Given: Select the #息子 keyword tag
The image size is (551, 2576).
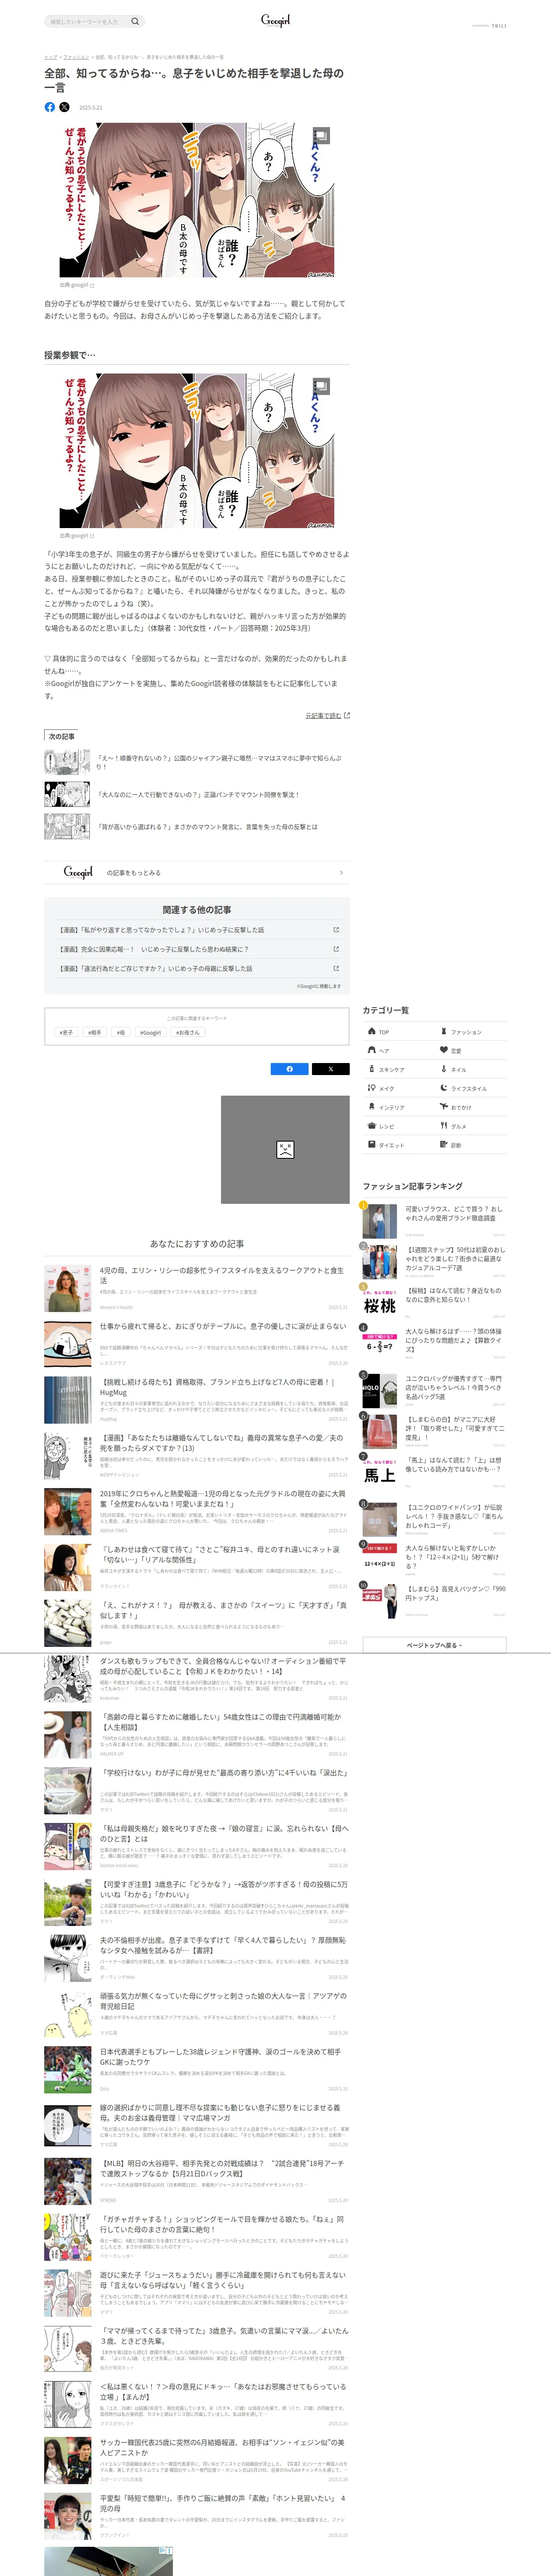Looking at the screenshot, I should [x=67, y=1032].
